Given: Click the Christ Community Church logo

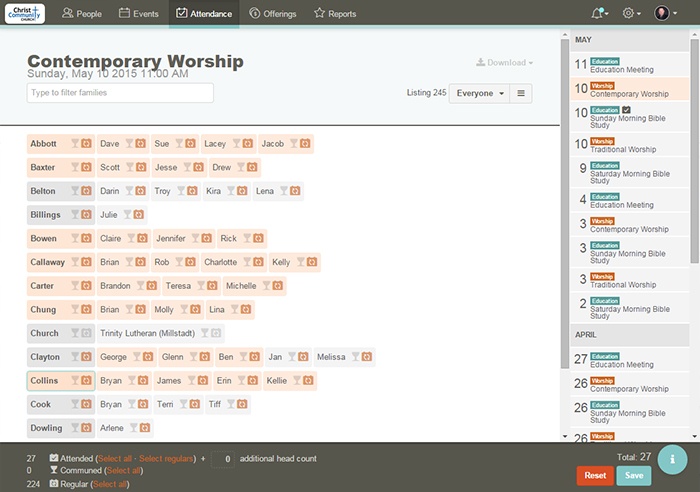Looking at the screenshot, I should click(x=25, y=13).
